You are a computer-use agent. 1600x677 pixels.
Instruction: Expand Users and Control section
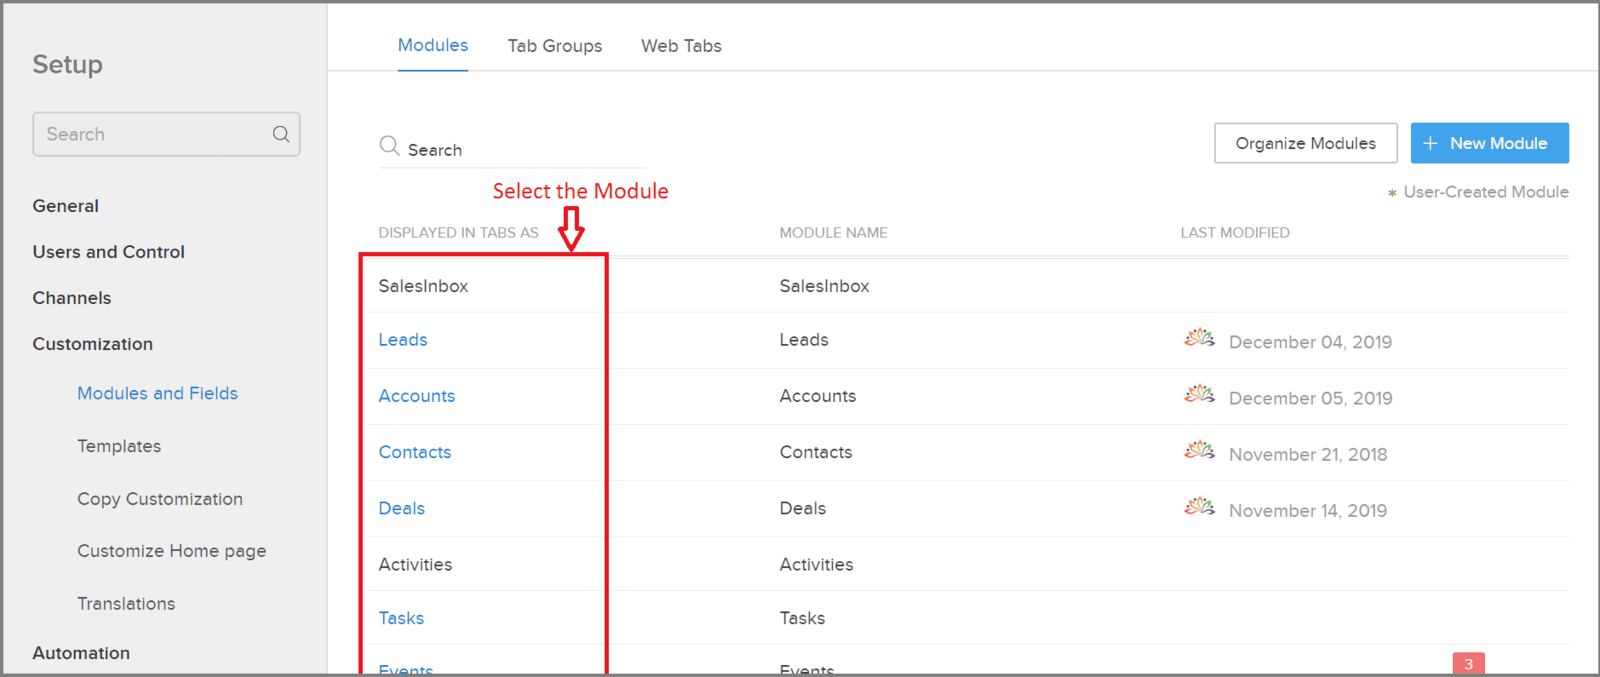pyautogui.click(x=109, y=252)
